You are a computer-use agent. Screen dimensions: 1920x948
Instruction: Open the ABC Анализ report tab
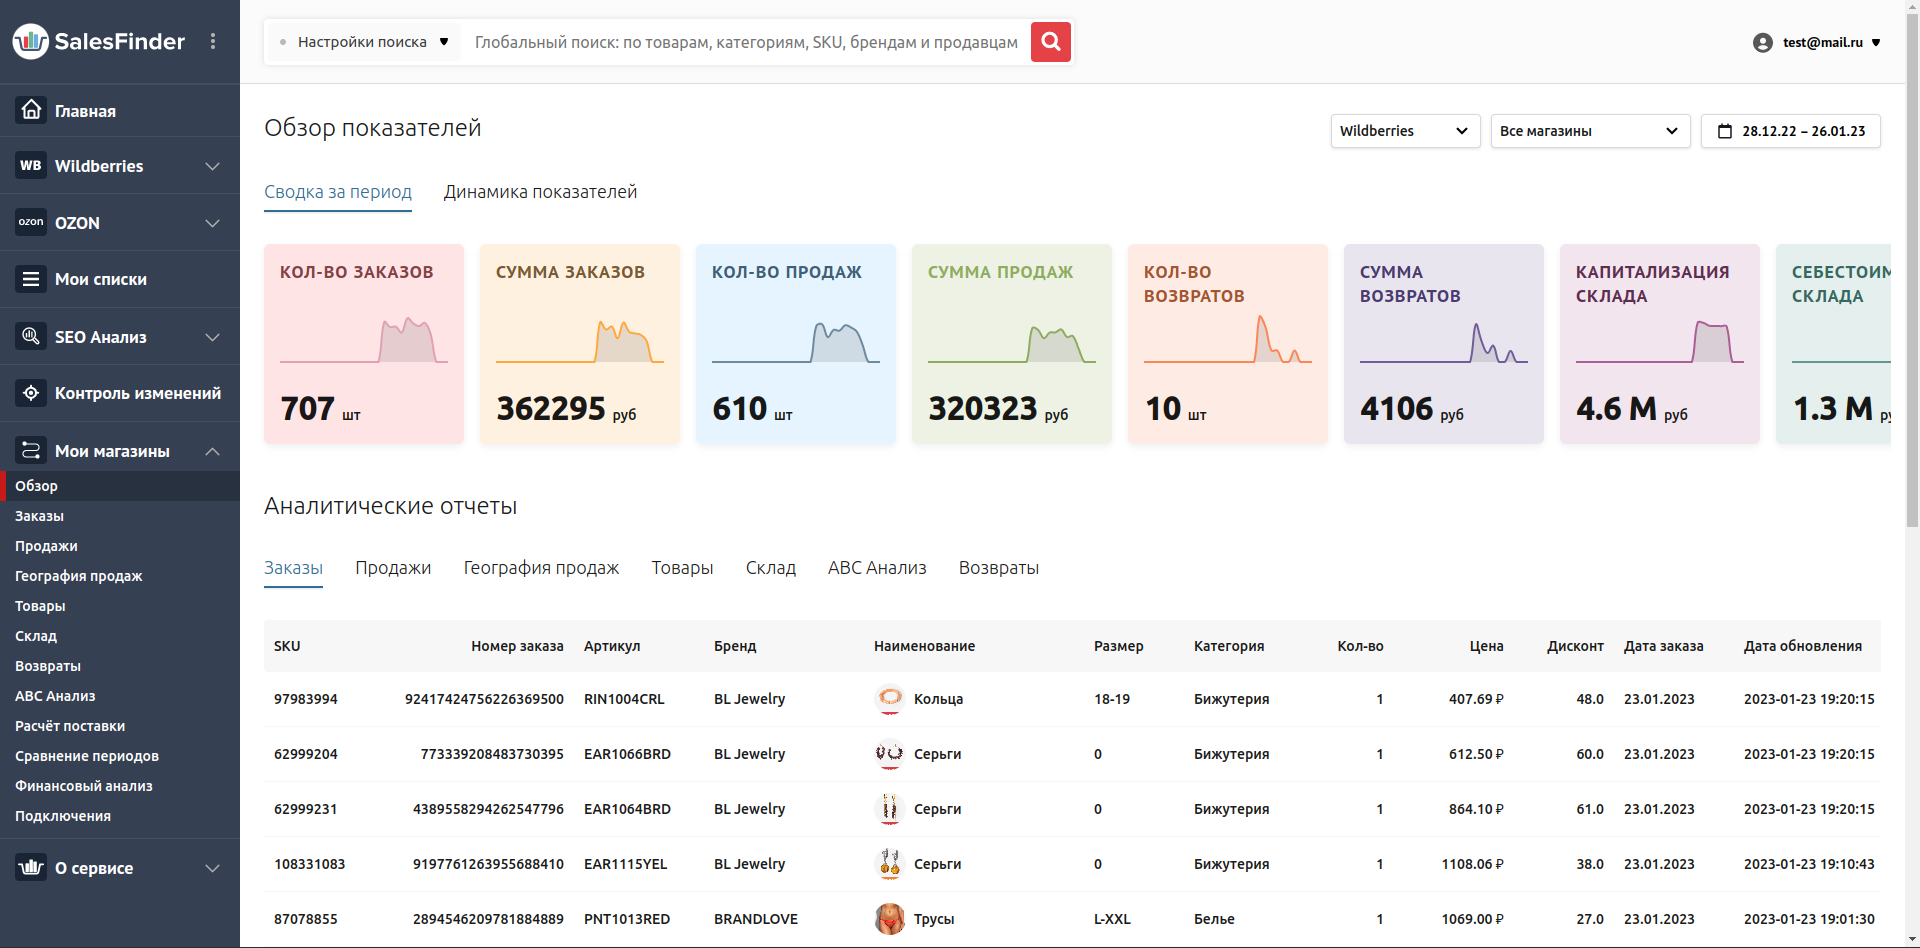876,568
